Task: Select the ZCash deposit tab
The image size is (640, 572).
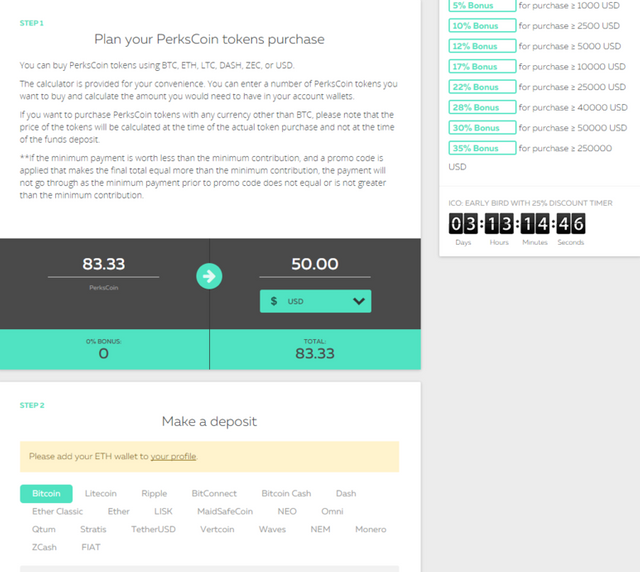Action: point(44,548)
